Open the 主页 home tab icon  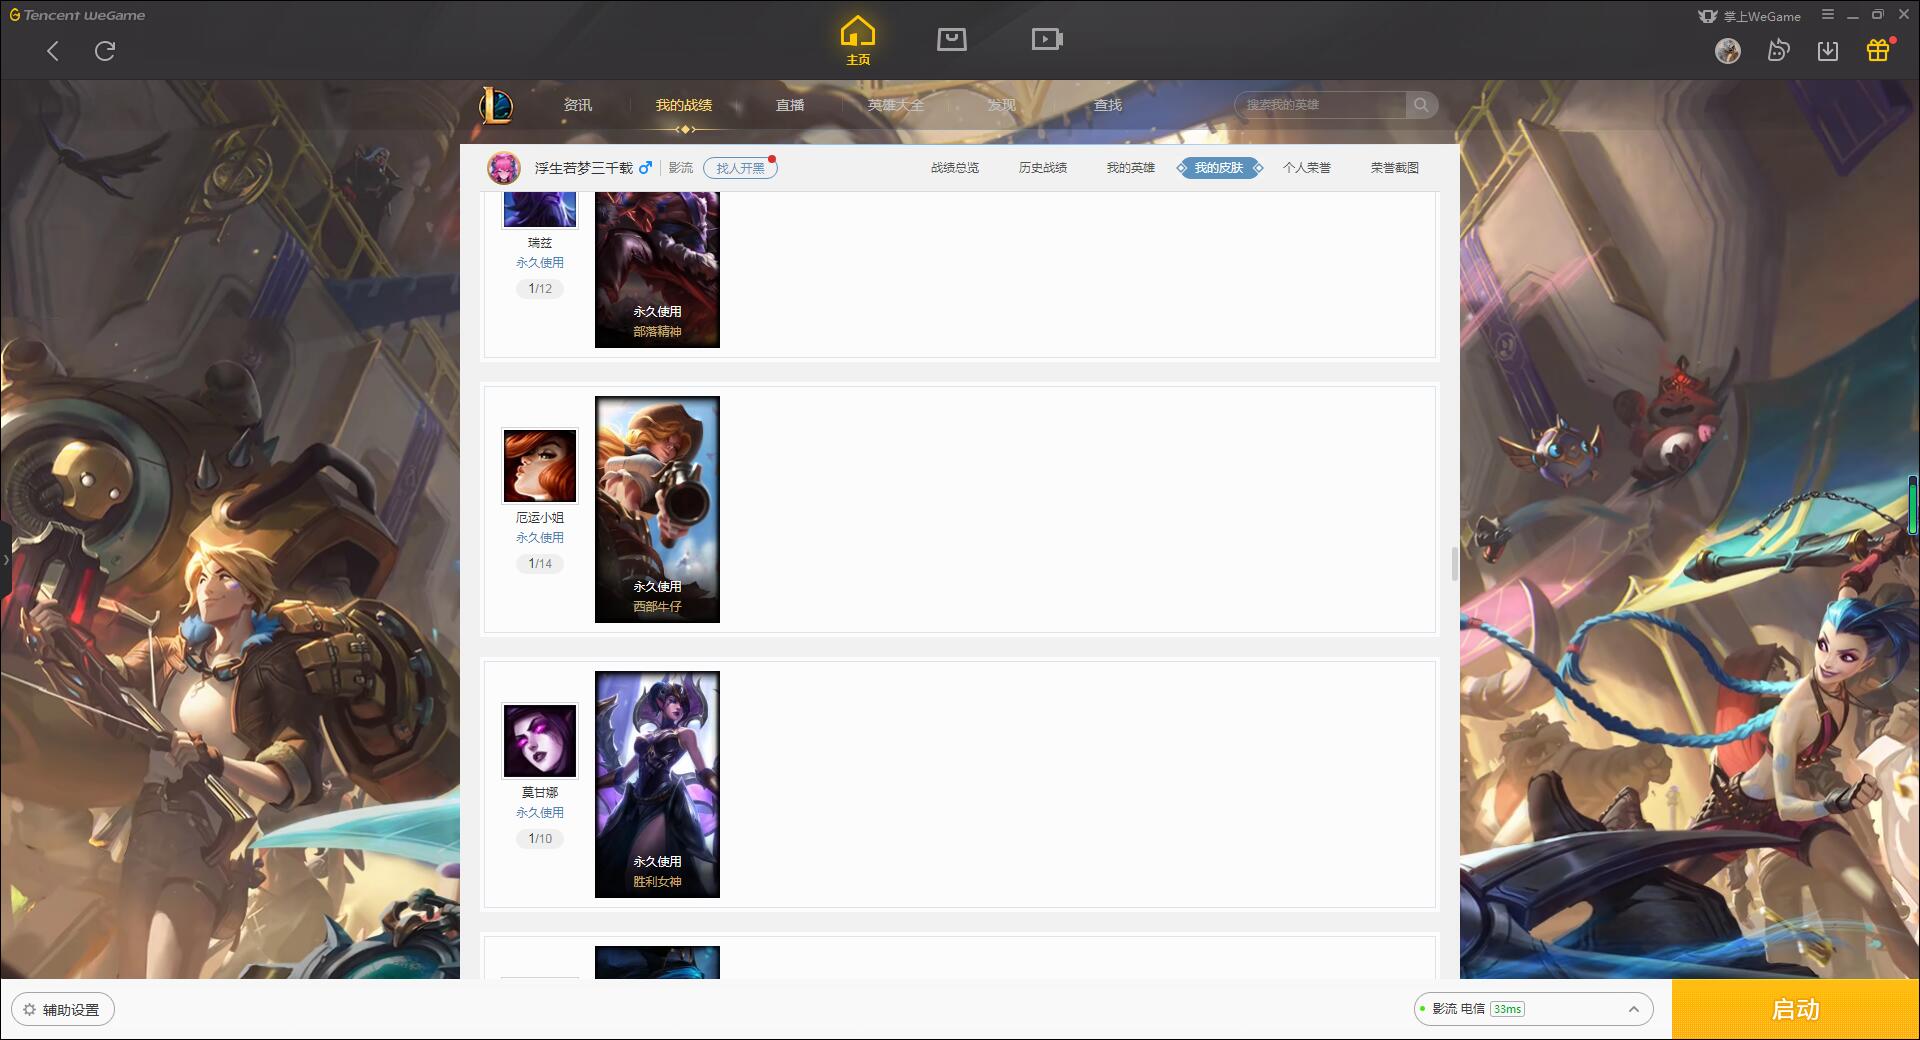(x=858, y=41)
